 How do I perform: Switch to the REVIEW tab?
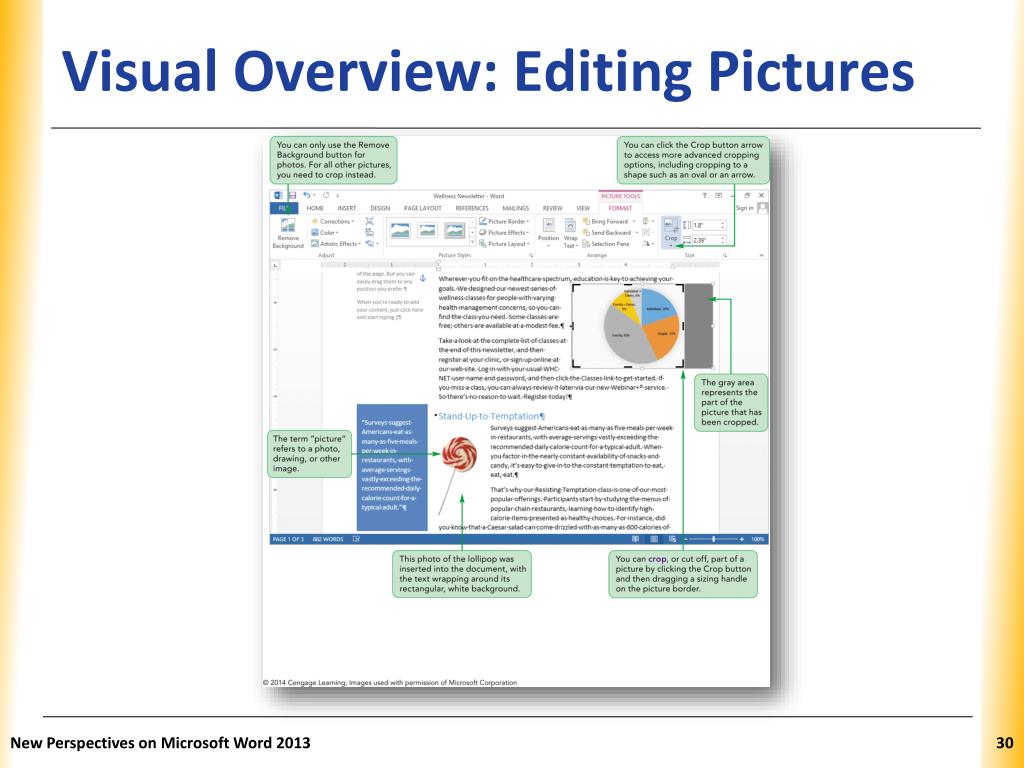coord(552,208)
